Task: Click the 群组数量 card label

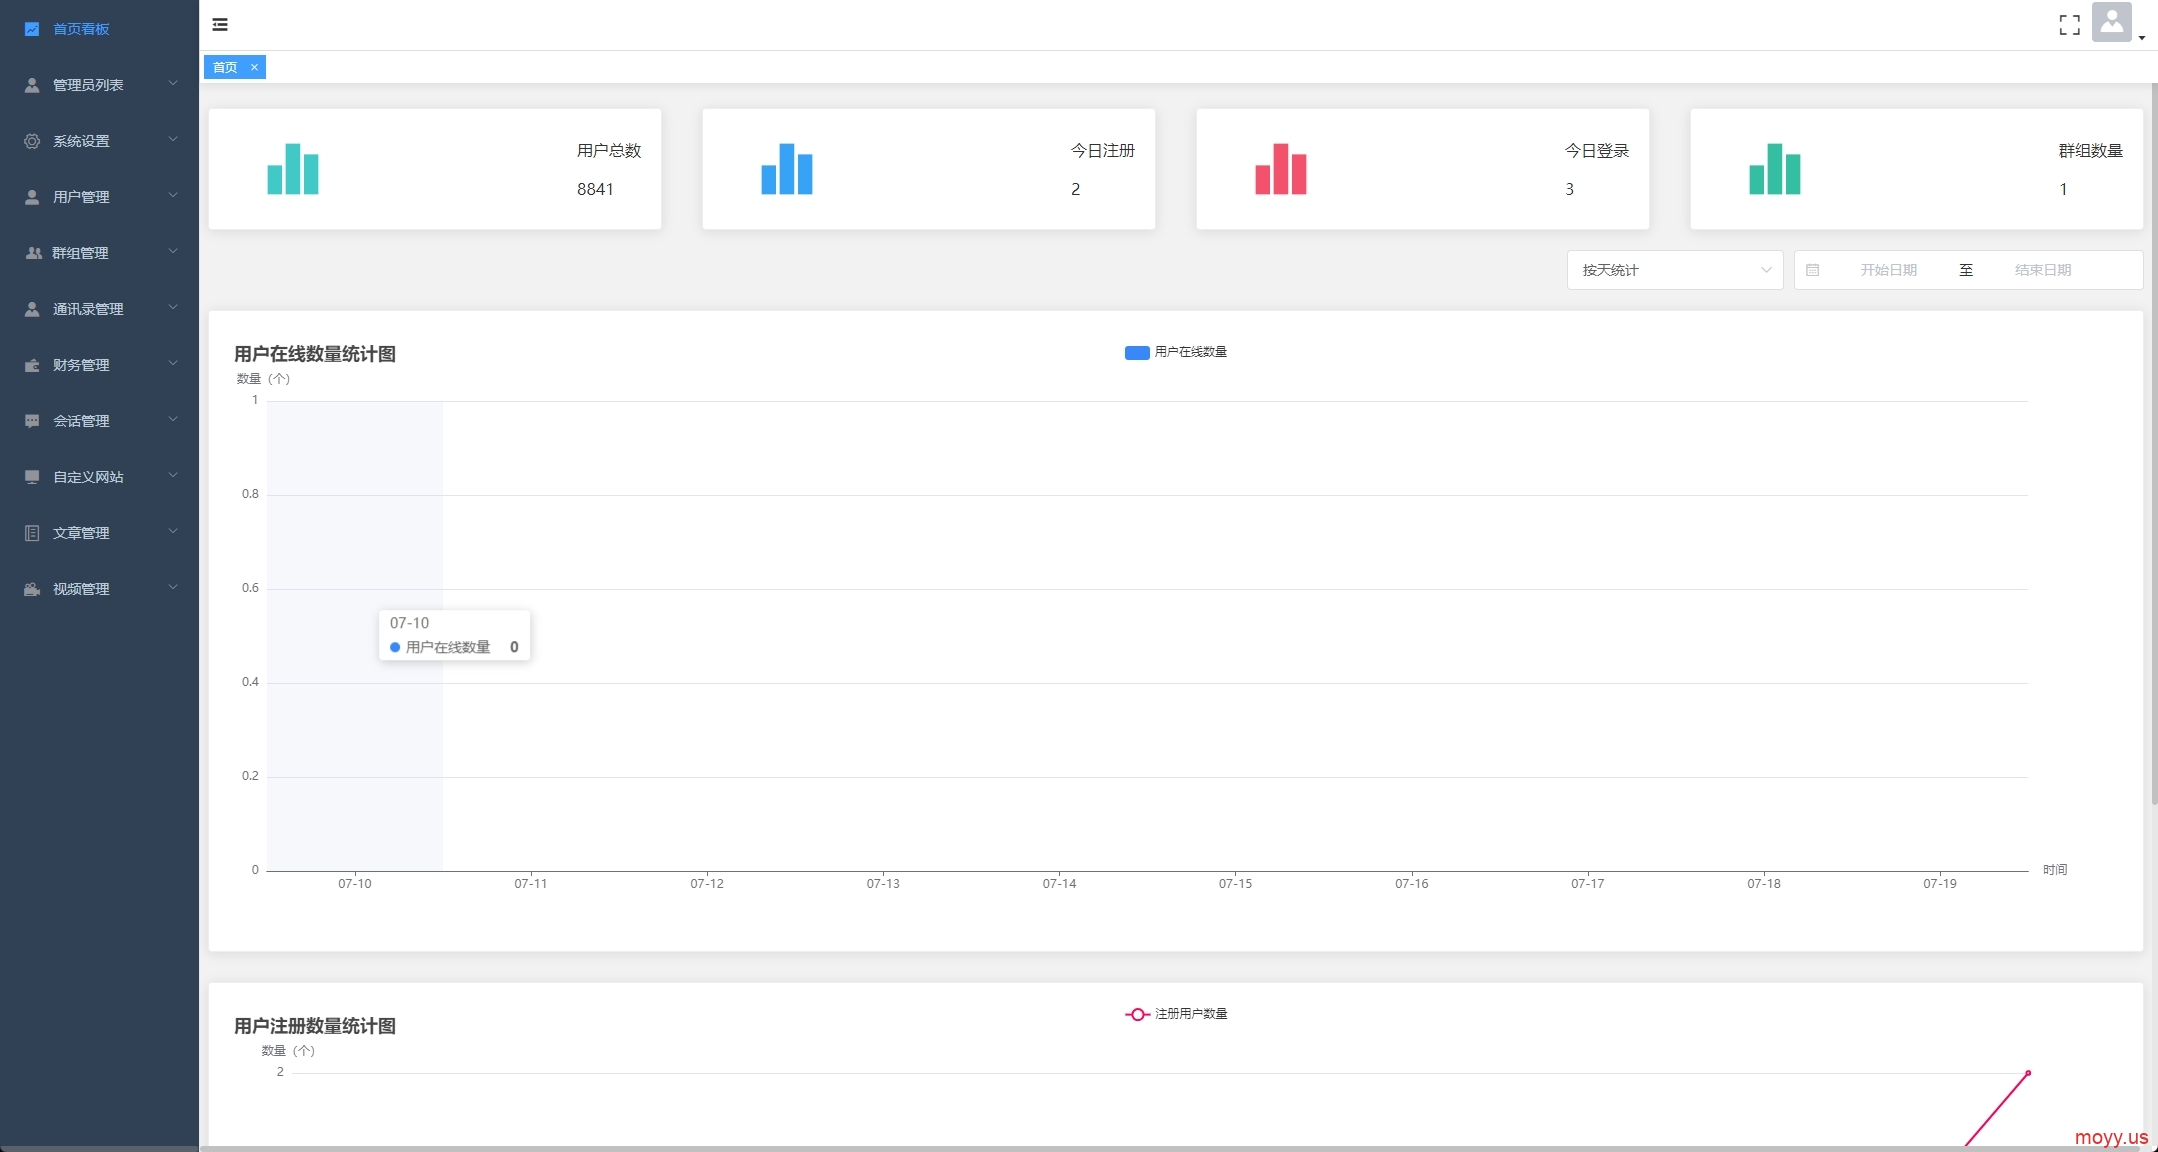Action: [x=2091, y=151]
